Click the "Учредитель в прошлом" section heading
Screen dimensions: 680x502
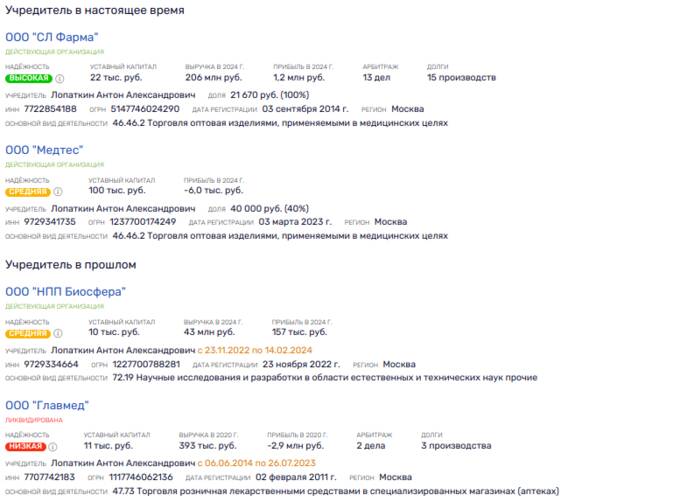click(71, 265)
